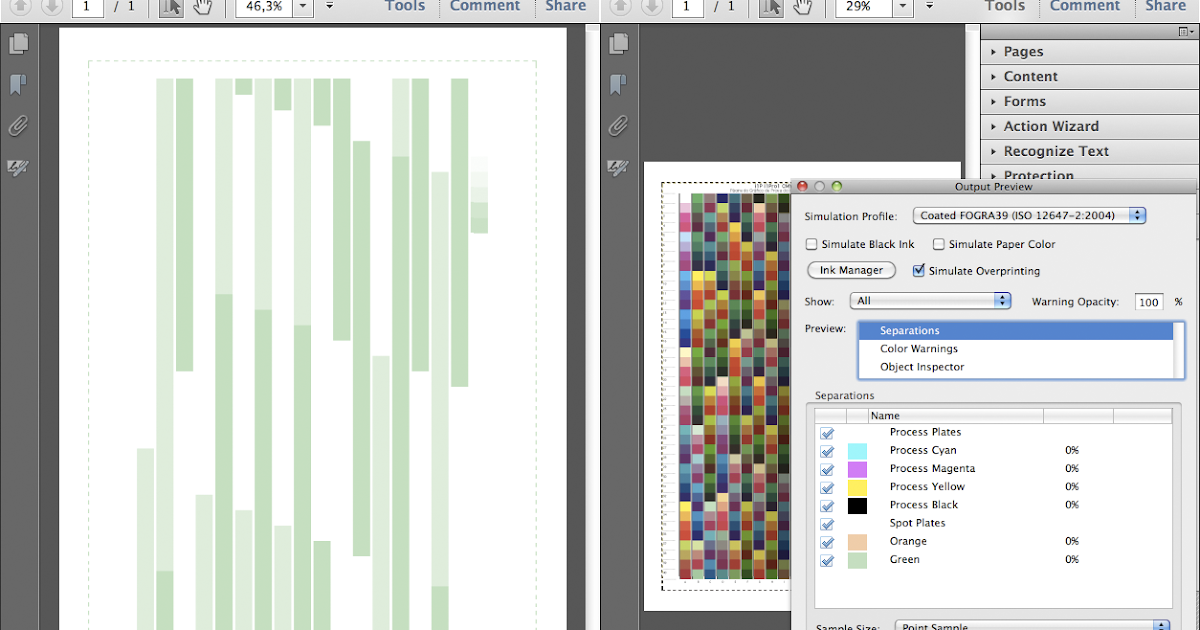Select Object Inspector in Preview list
The width and height of the screenshot is (1200, 630).
click(1015, 367)
